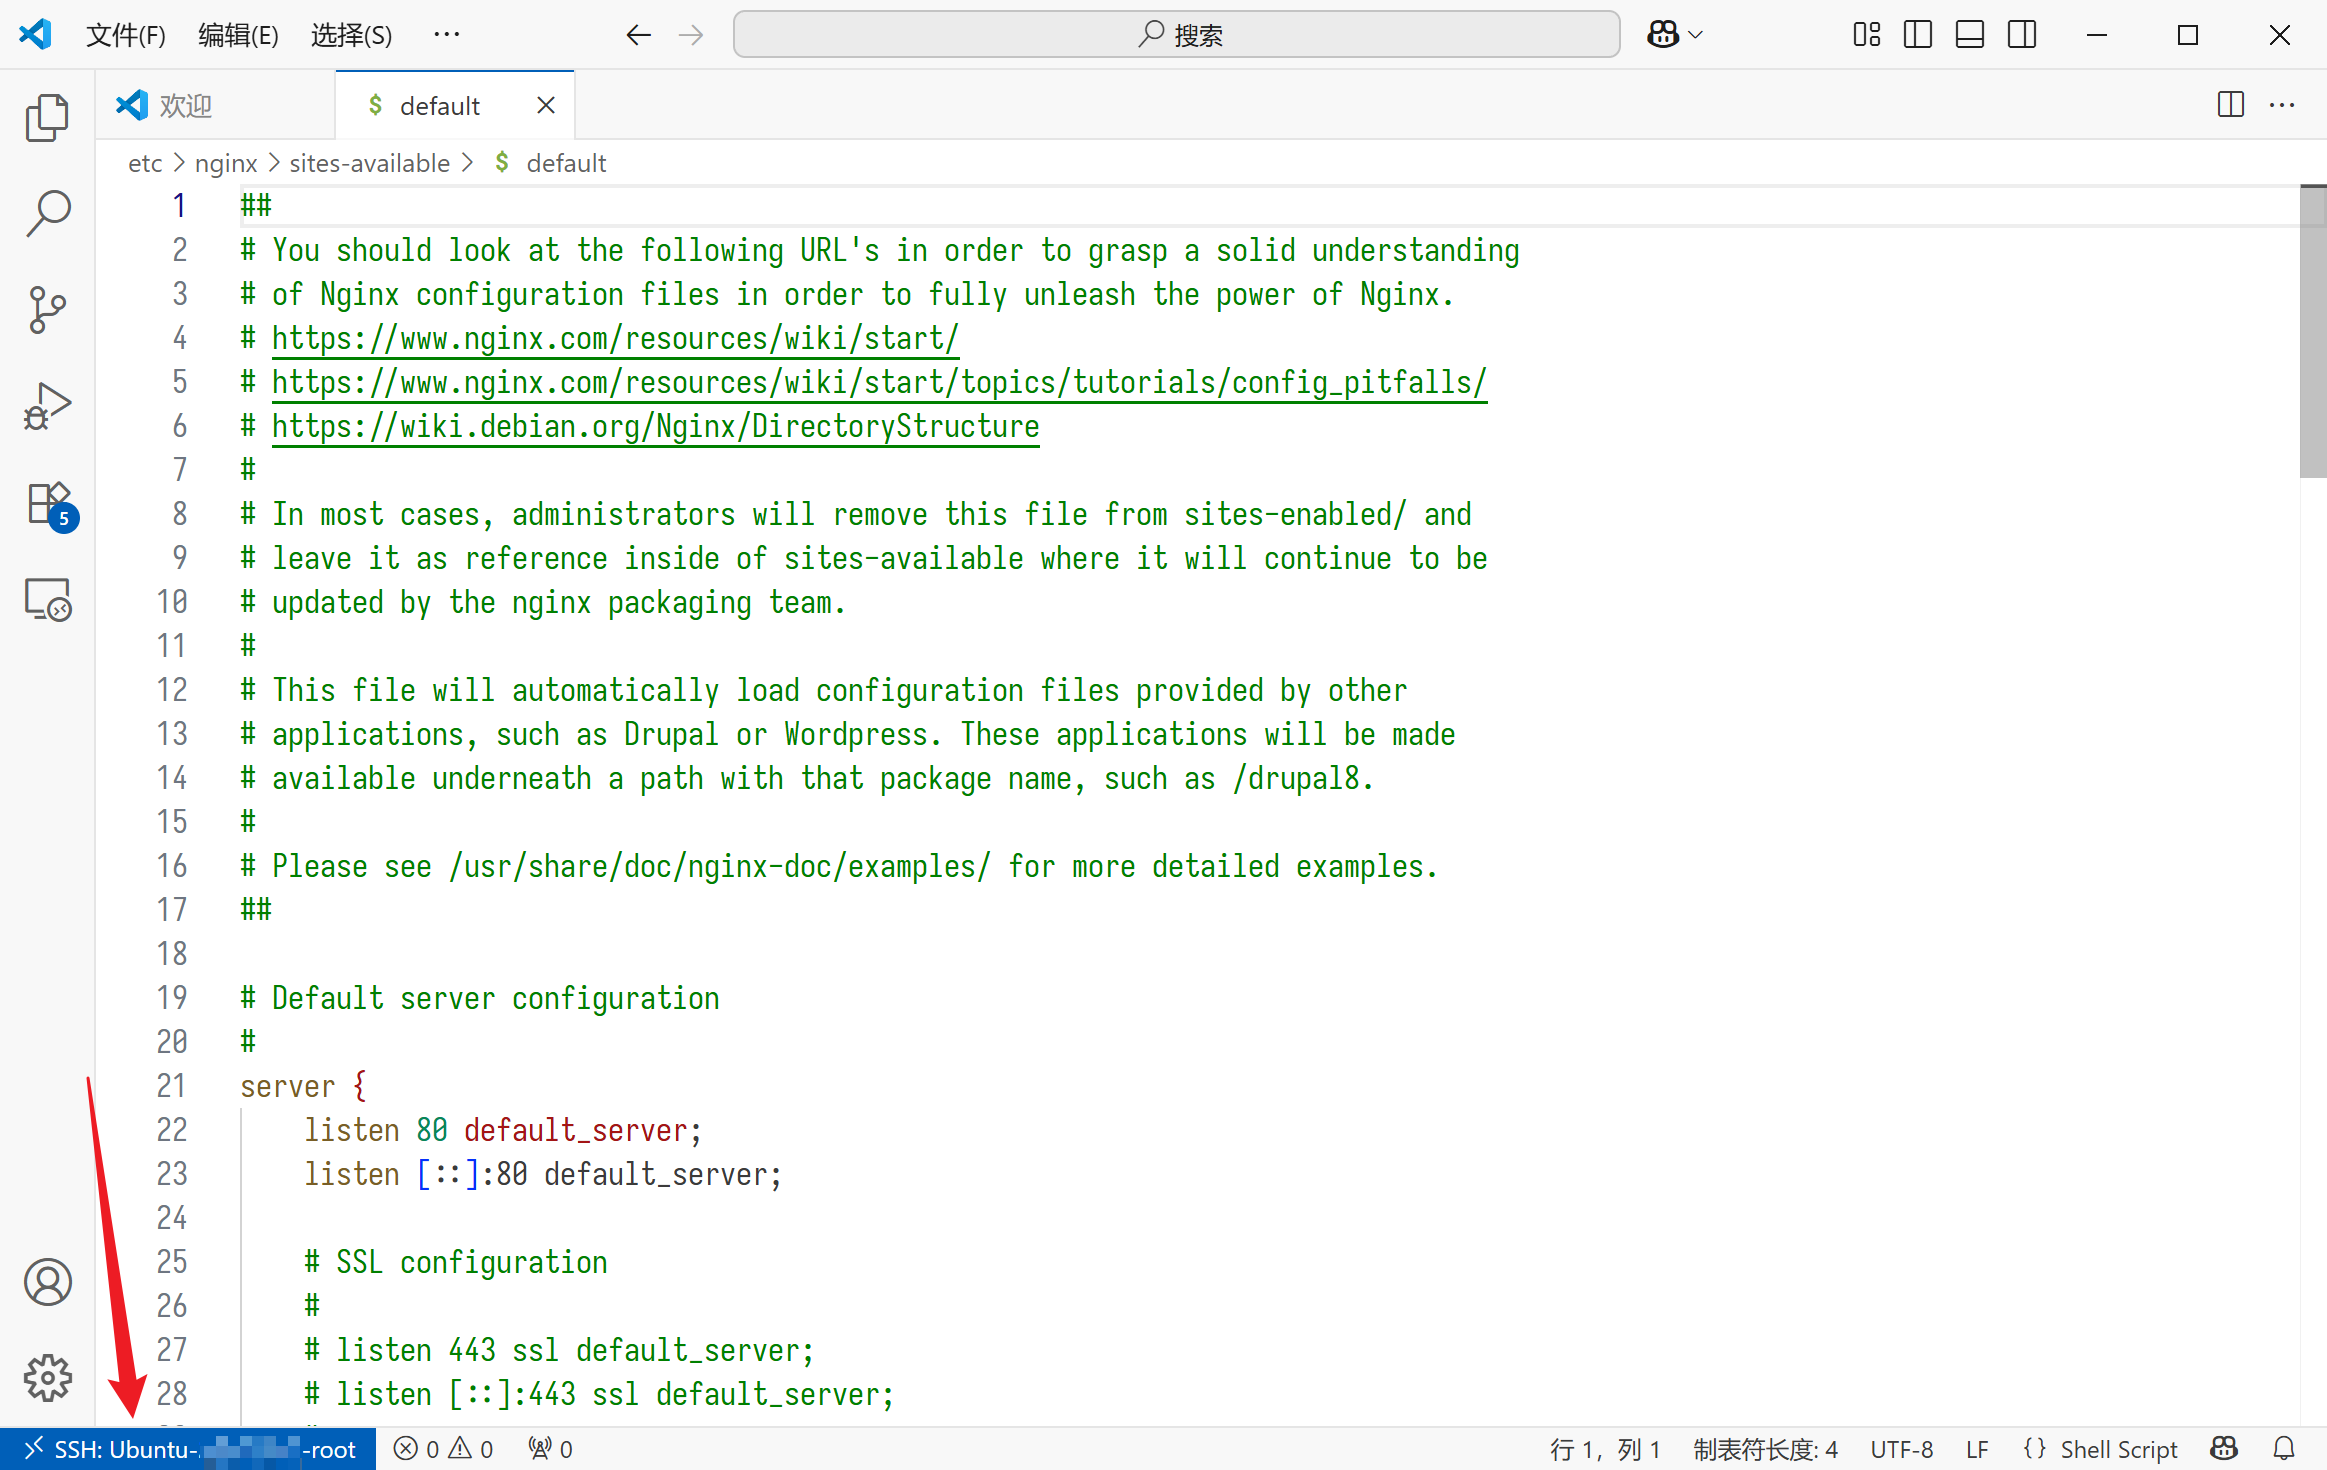The height and width of the screenshot is (1470, 2327).
Task: Click the SSH remote connection status button
Action: coord(188,1449)
